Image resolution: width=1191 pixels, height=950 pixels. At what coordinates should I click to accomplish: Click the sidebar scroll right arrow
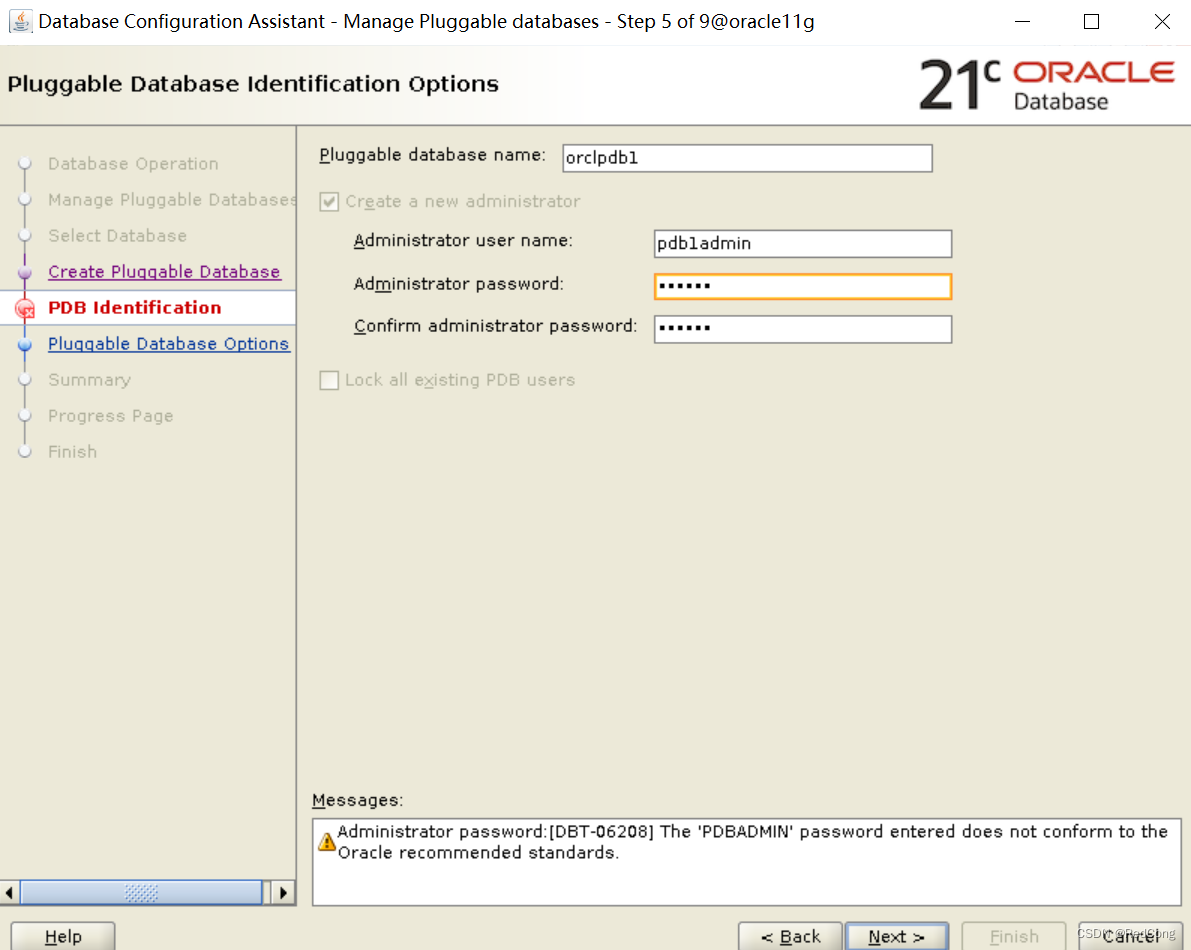pyautogui.click(x=283, y=892)
